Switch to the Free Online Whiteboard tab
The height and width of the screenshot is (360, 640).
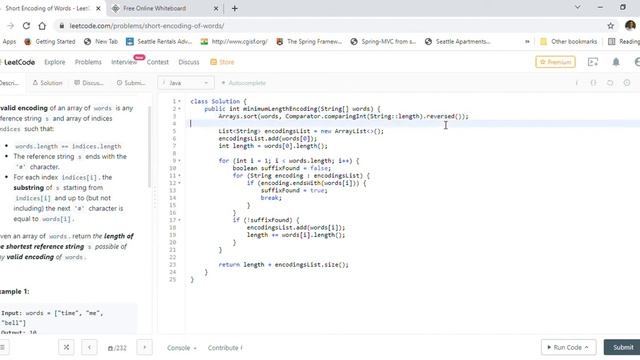click(x=154, y=8)
